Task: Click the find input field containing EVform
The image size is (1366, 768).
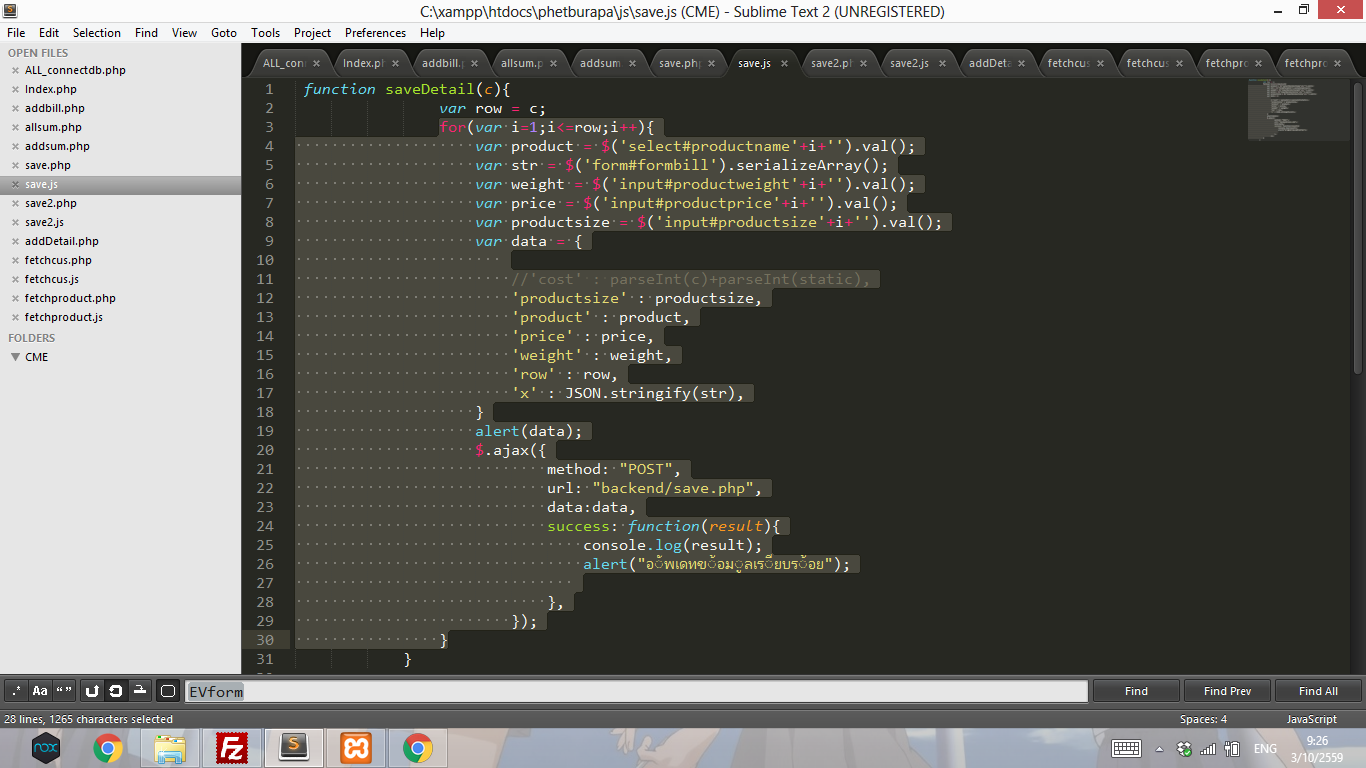Action: tap(636, 691)
